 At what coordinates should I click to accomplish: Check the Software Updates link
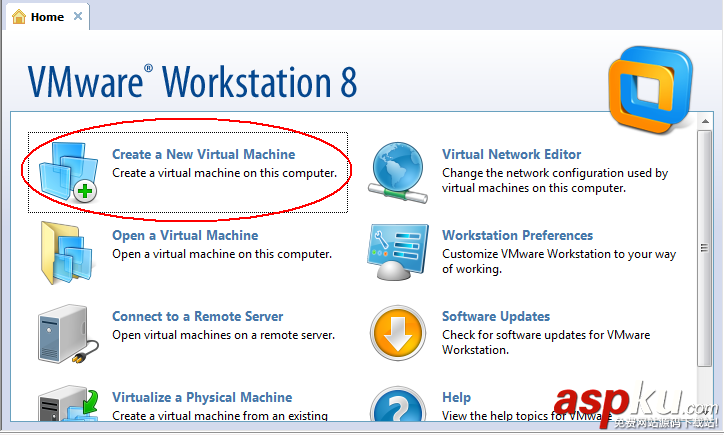[496, 316]
